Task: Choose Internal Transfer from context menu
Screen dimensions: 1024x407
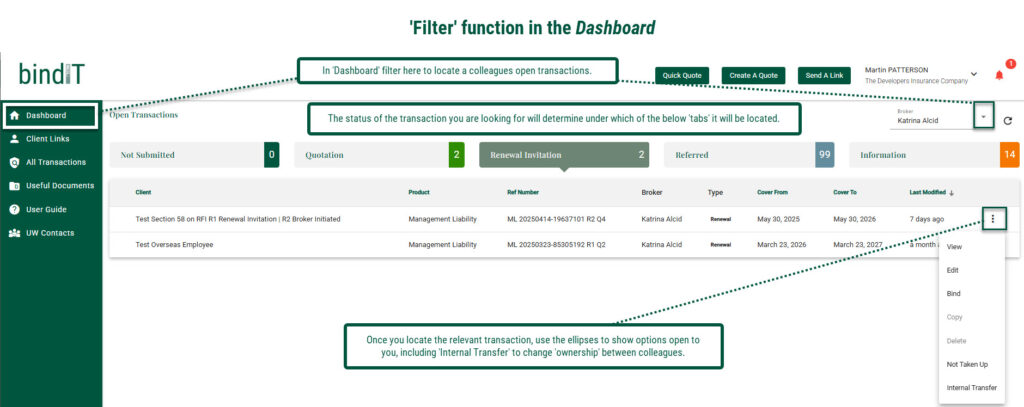Action: (x=971, y=387)
